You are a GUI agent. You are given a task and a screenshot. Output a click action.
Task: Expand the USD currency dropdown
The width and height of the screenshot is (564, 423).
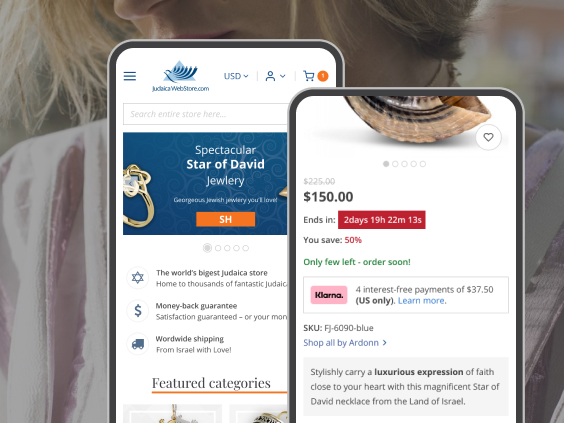point(236,76)
